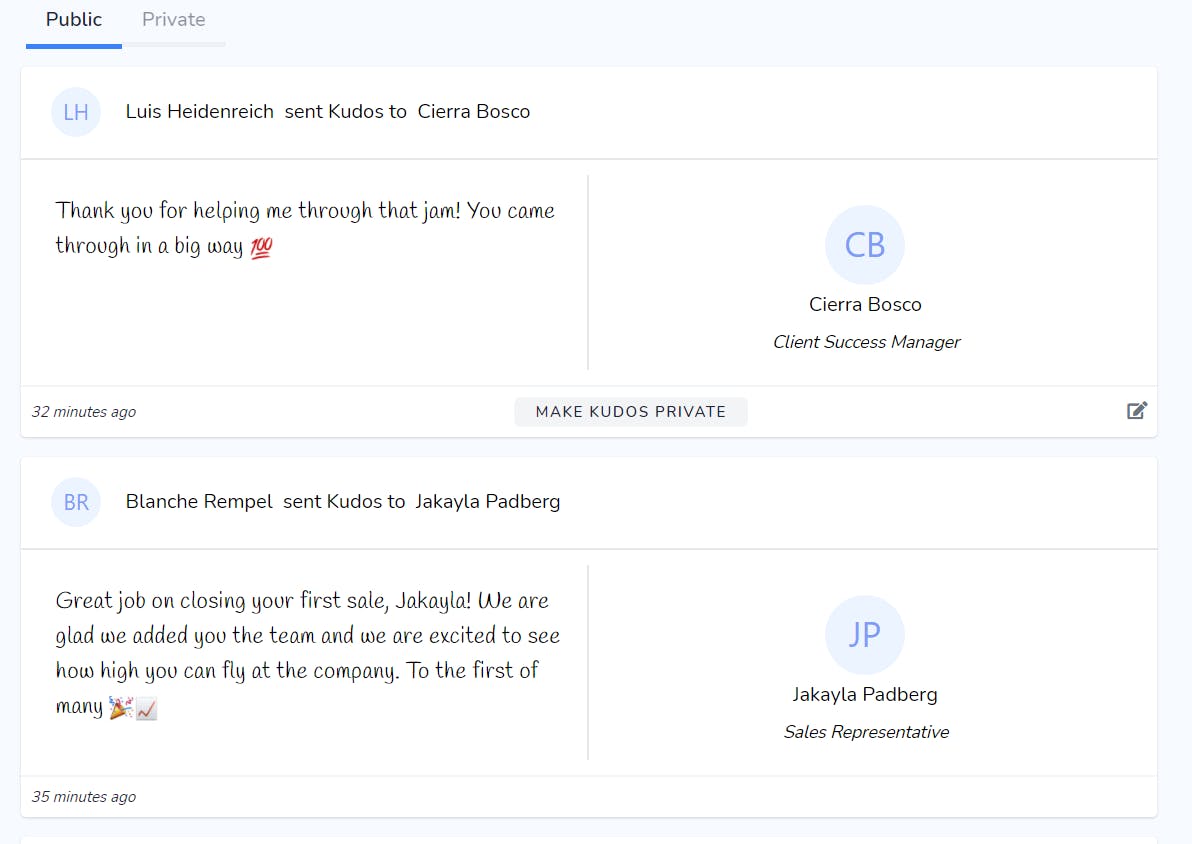Click Jakayla Padberg's large JP avatar
The height and width of the screenshot is (844, 1192).
coord(865,635)
